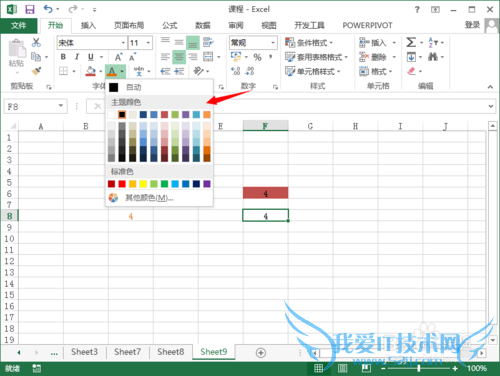
Task: Open 其他颜色(M)... more colors dialog
Action: pos(159,198)
